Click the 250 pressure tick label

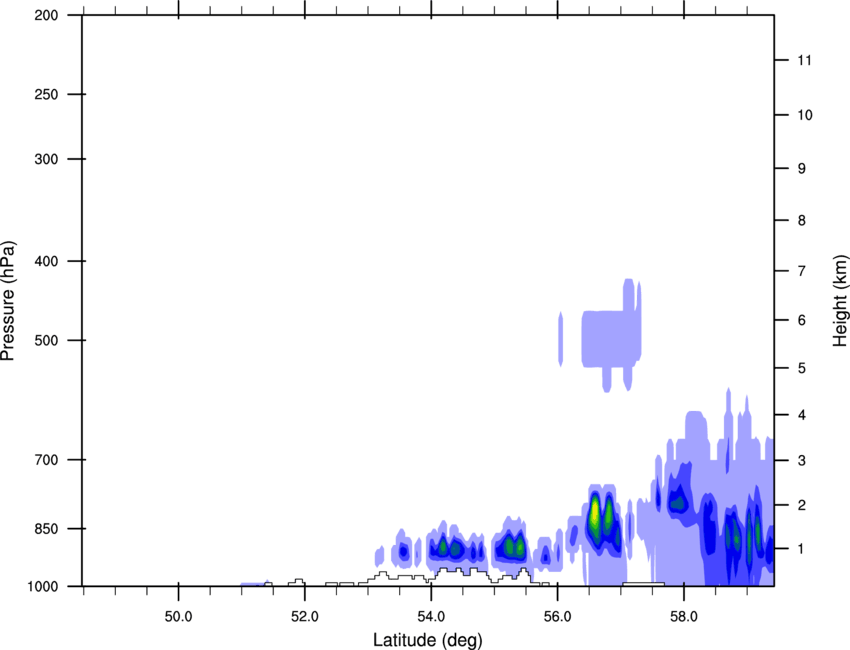46,94
